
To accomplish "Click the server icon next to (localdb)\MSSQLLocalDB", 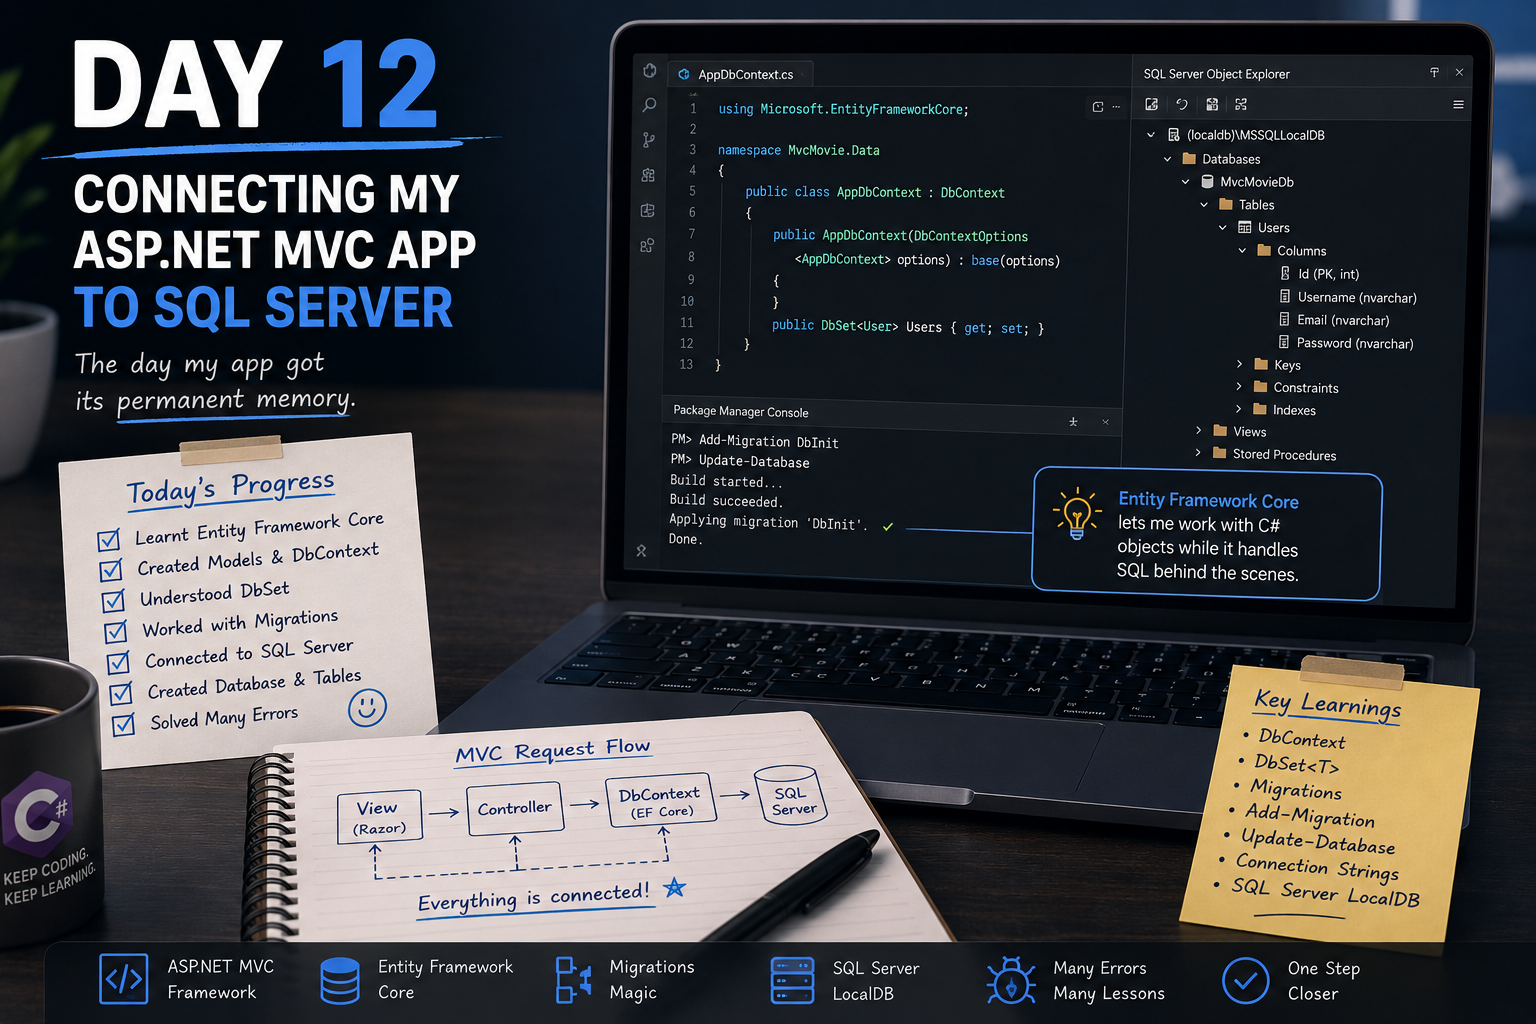I will point(1174,134).
